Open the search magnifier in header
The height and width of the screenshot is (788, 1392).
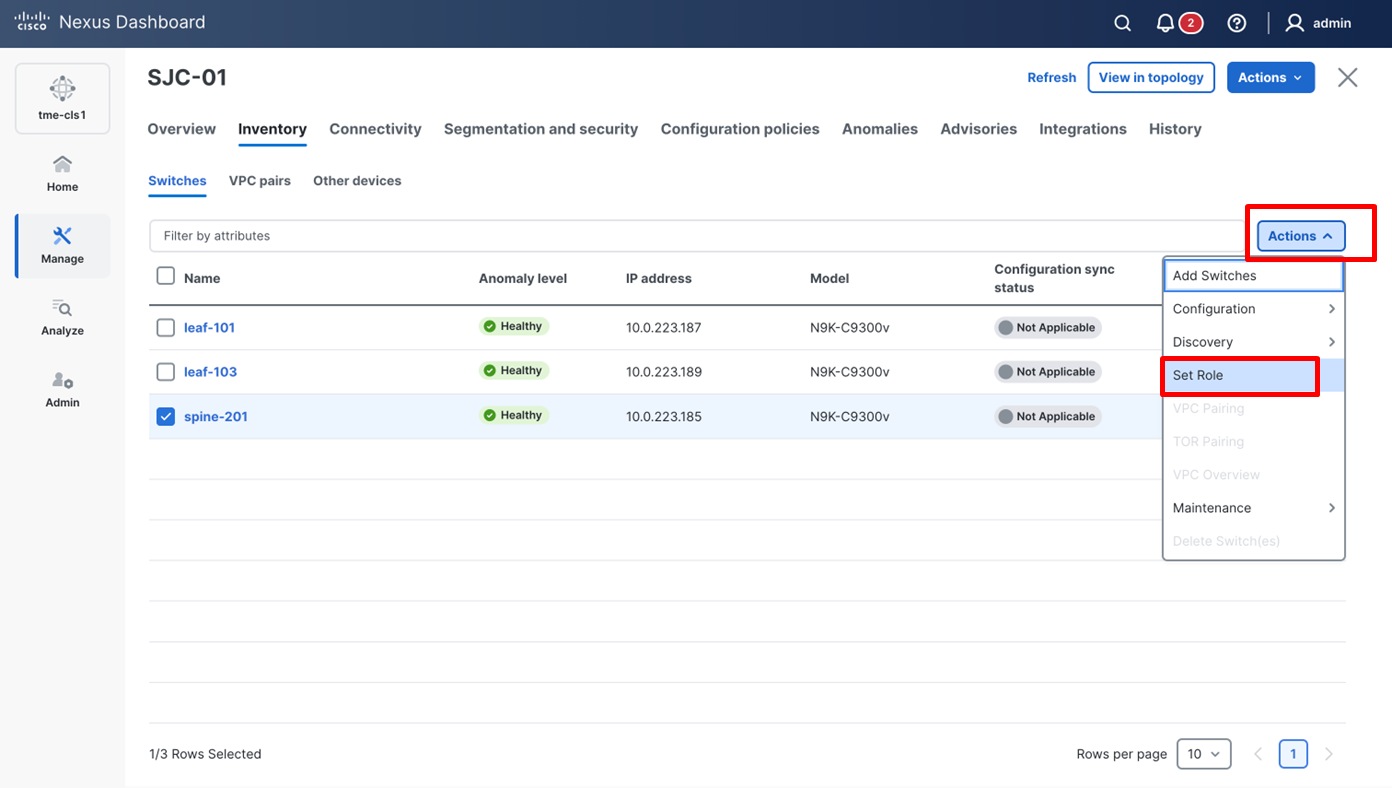point(1122,23)
